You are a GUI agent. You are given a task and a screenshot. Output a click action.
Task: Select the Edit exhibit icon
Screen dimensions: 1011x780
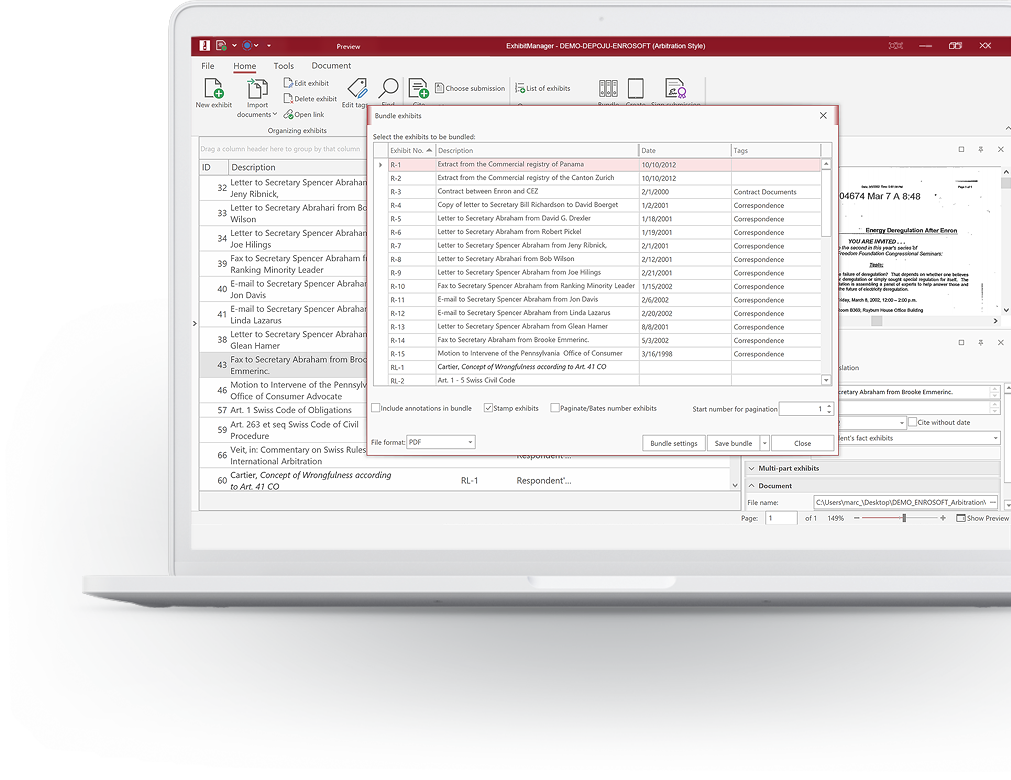(288, 83)
